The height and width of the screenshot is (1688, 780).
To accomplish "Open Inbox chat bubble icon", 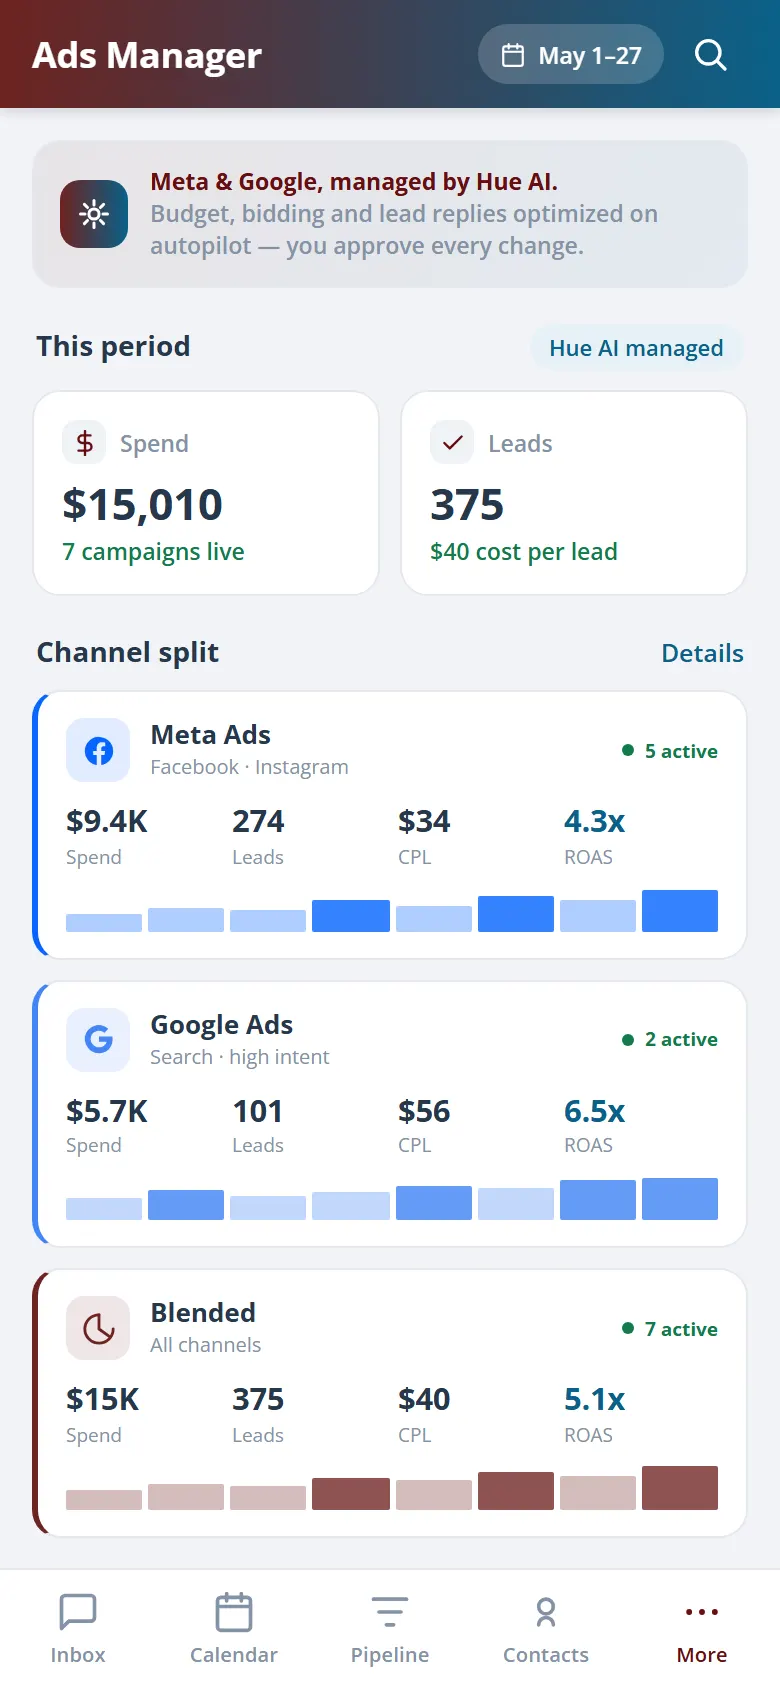I will coord(78,1612).
